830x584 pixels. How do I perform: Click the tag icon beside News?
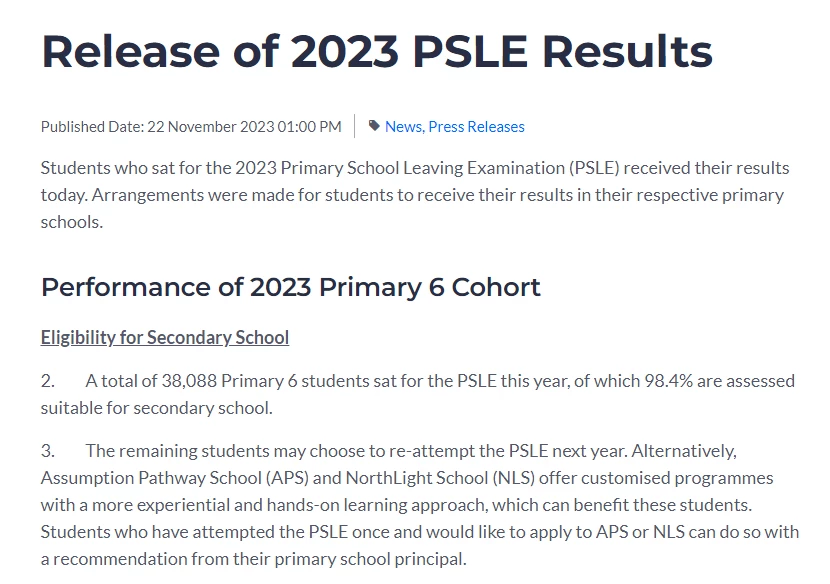pos(374,126)
